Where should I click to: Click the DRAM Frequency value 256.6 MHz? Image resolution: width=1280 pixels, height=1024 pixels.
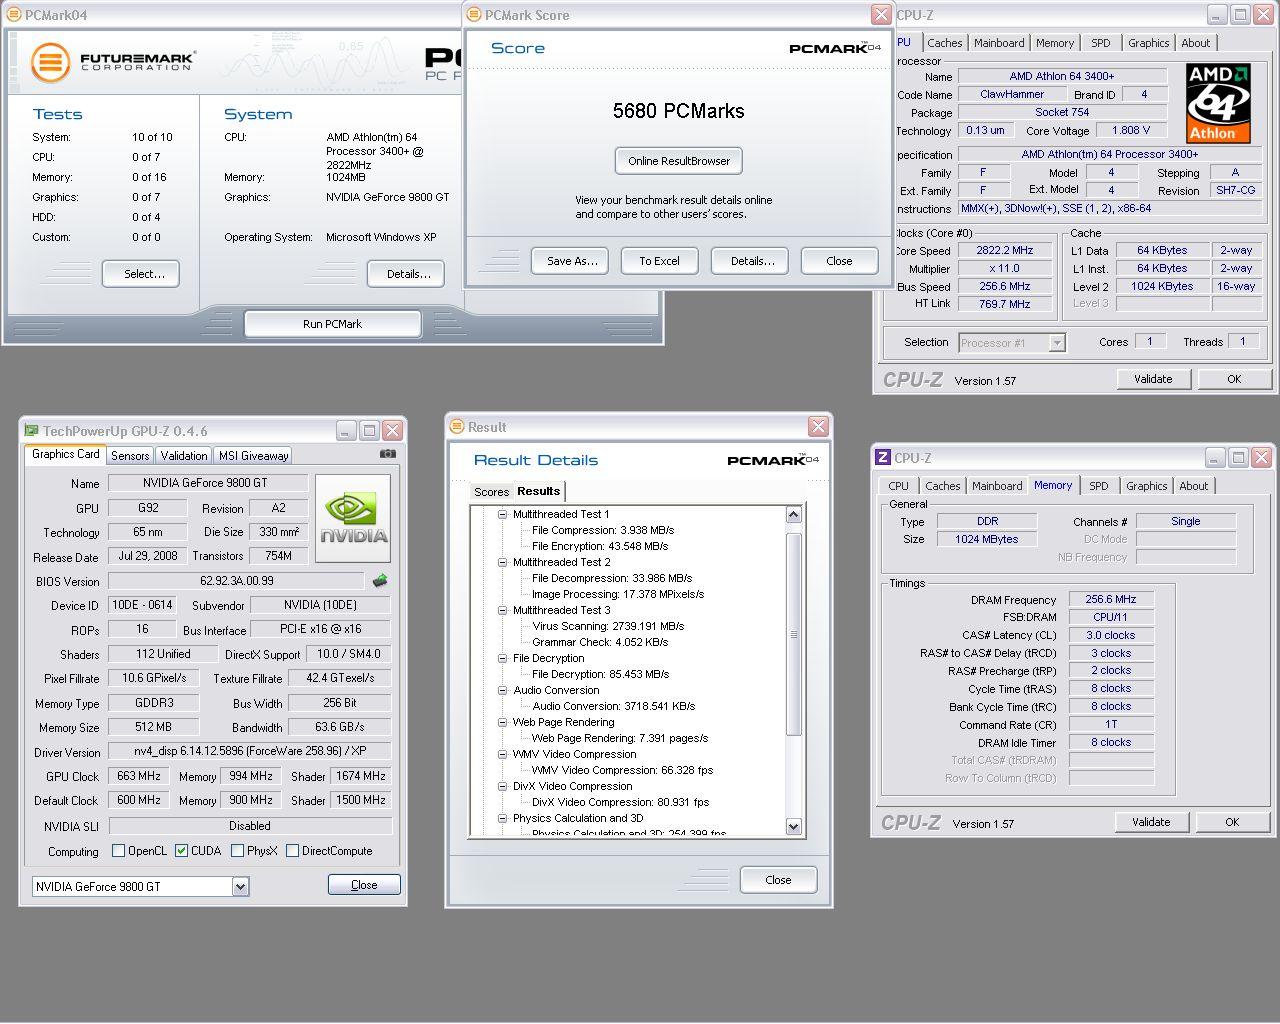(x=1110, y=600)
